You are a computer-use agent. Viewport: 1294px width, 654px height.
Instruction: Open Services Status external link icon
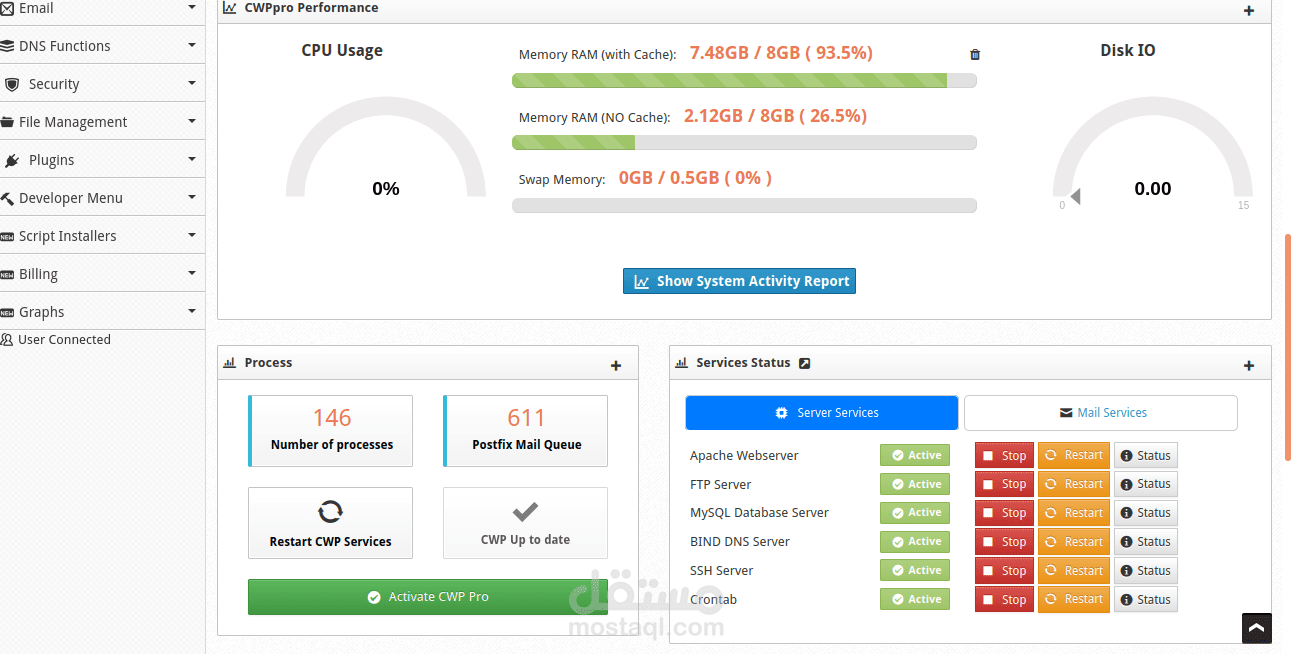coord(805,363)
